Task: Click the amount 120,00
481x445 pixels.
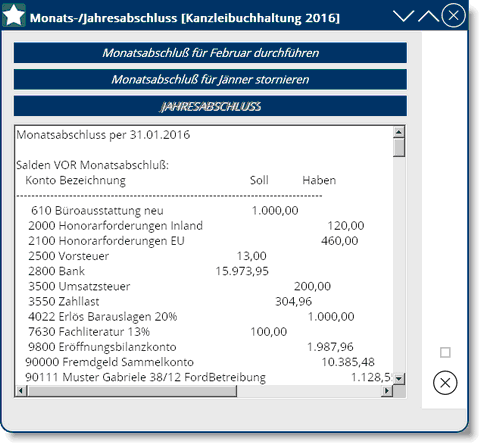Action: [x=346, y=226]
